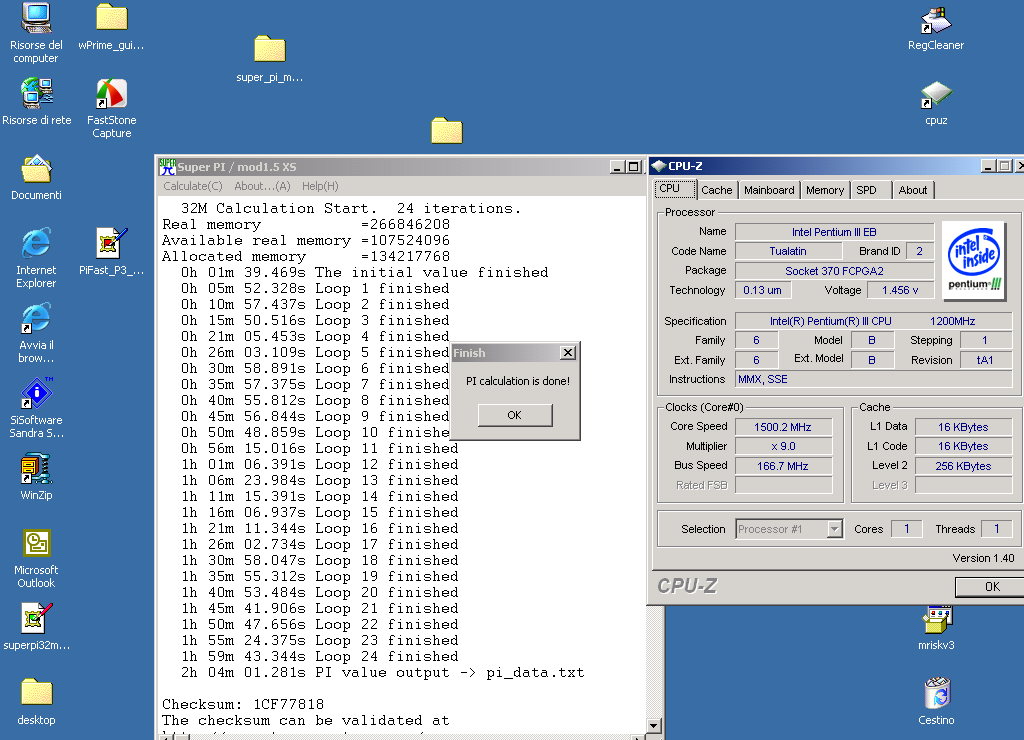This screenshot has height=740, width=1024.
Task: Click the Bus Speed 166.7 MHz field
Action: pyautogui.click(x=783, y=466)
